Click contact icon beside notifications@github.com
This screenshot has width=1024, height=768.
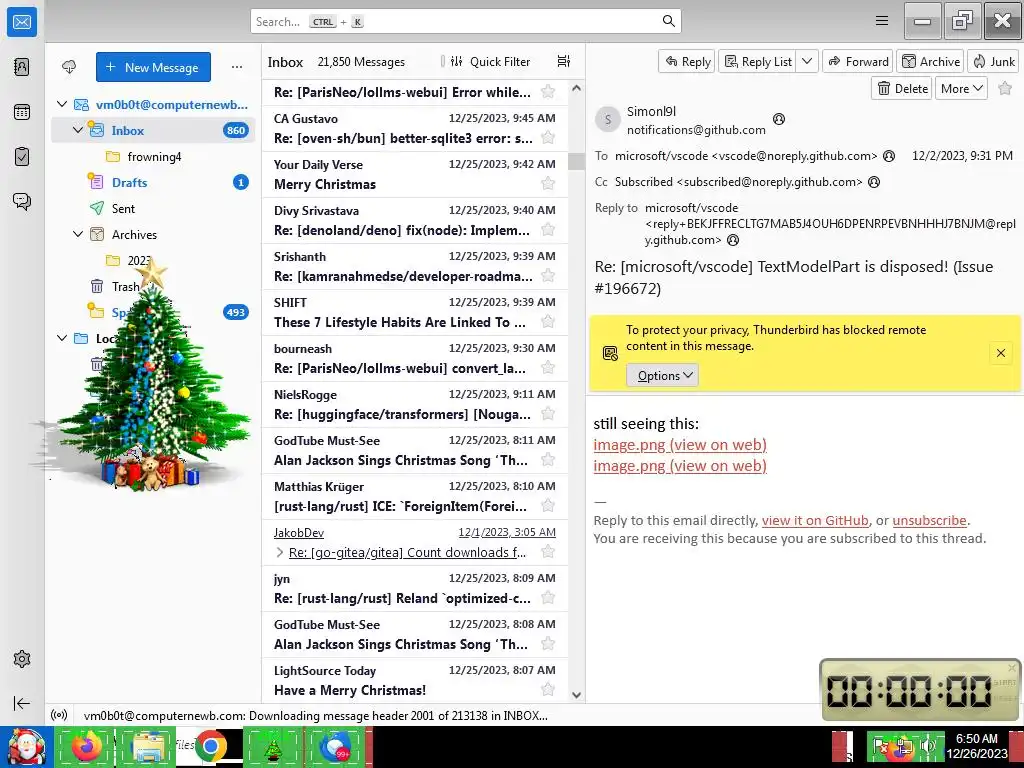click(x=778, y=119)
